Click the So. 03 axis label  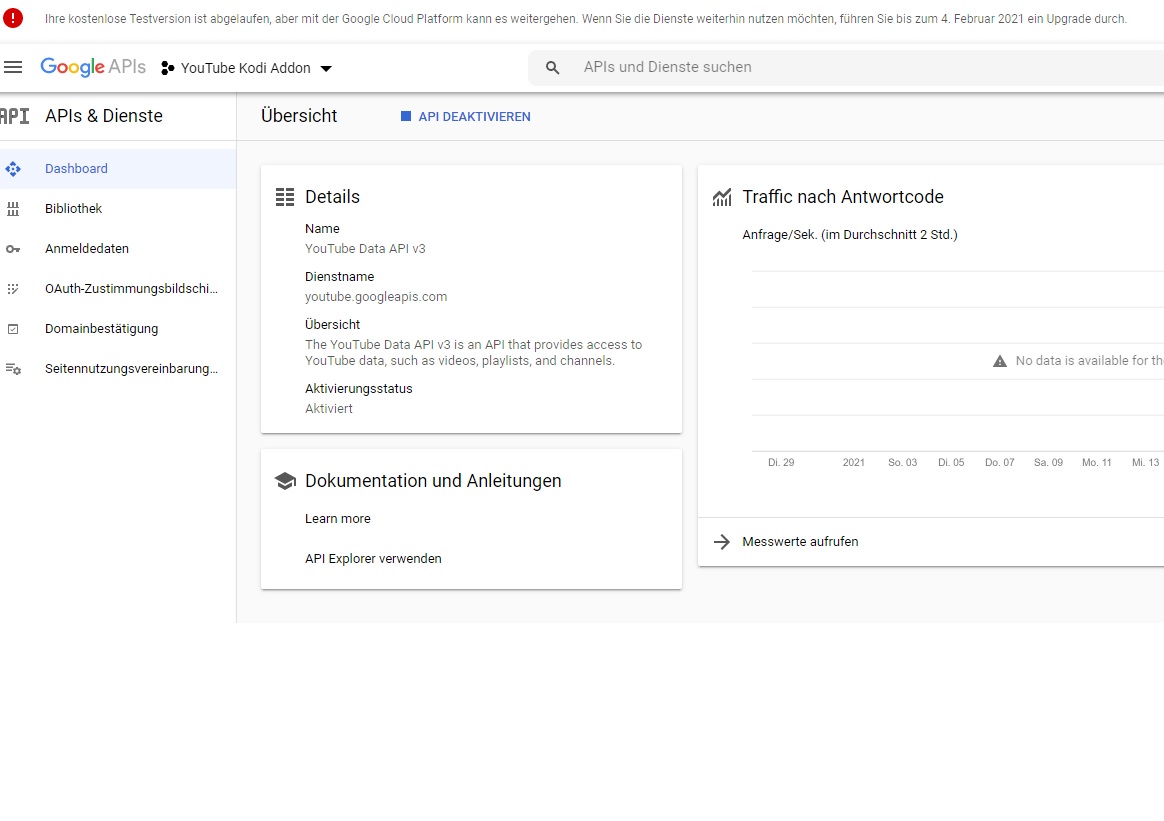click(x=903, y=462)
